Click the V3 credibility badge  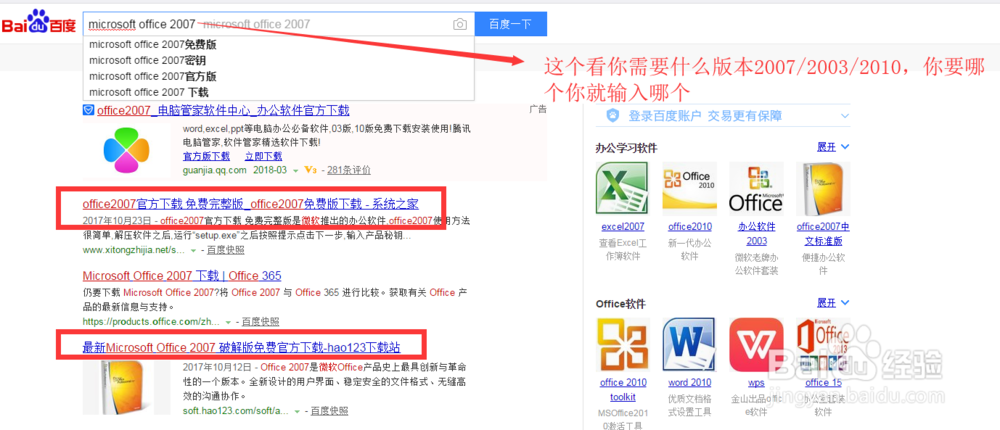311,170
